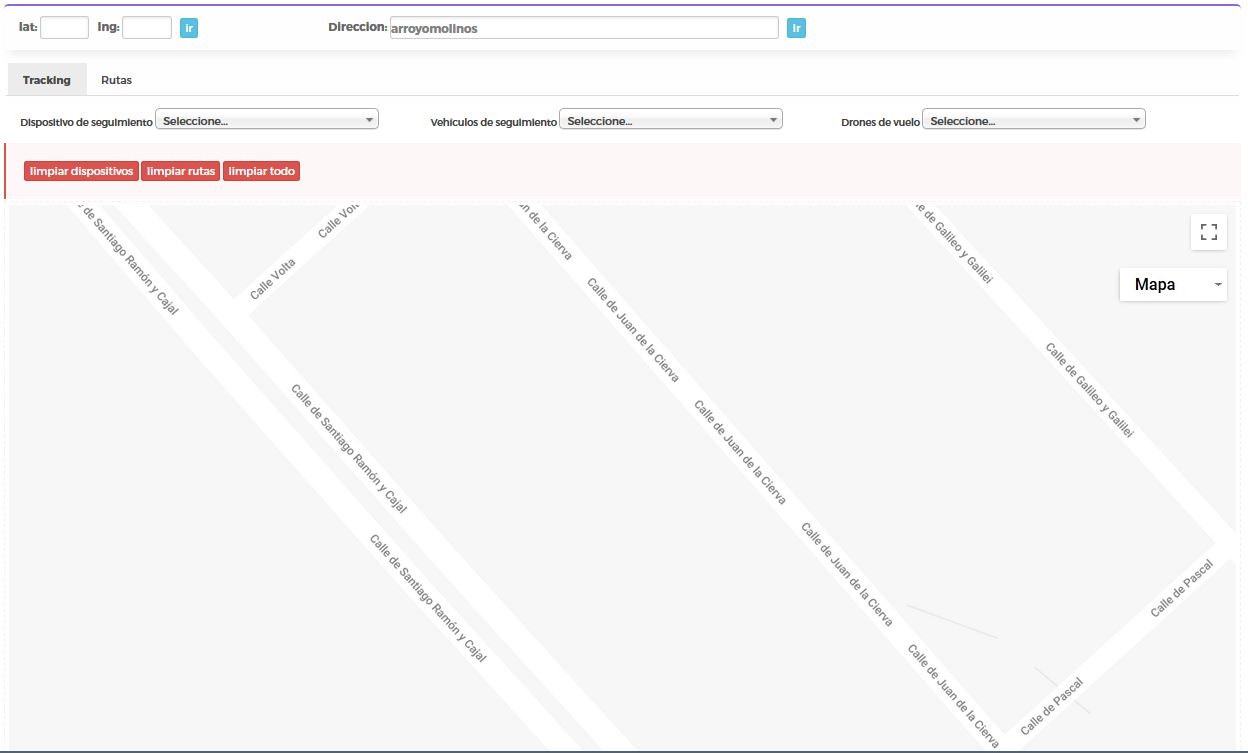Expand Vehiculos de seguimiento dropdown
The image size is (1248, 753).
point(670,120)
